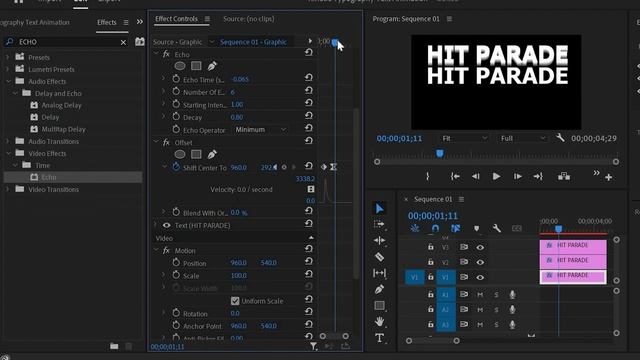Select the Type tool
This screenshot has width=640, height=360.
(x=379, y=338)
